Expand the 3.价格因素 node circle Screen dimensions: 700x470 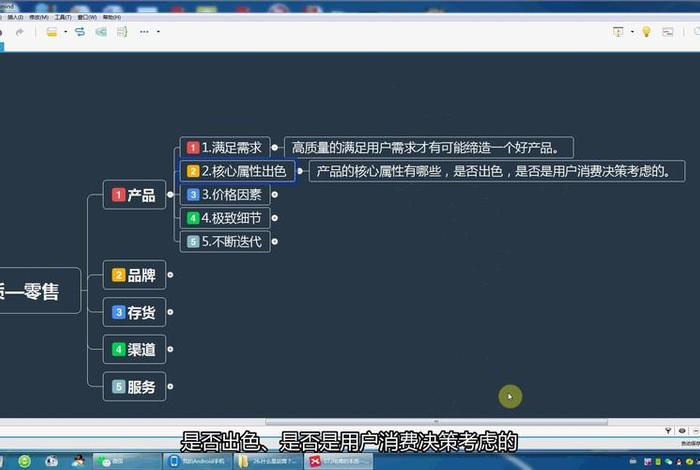275,195
